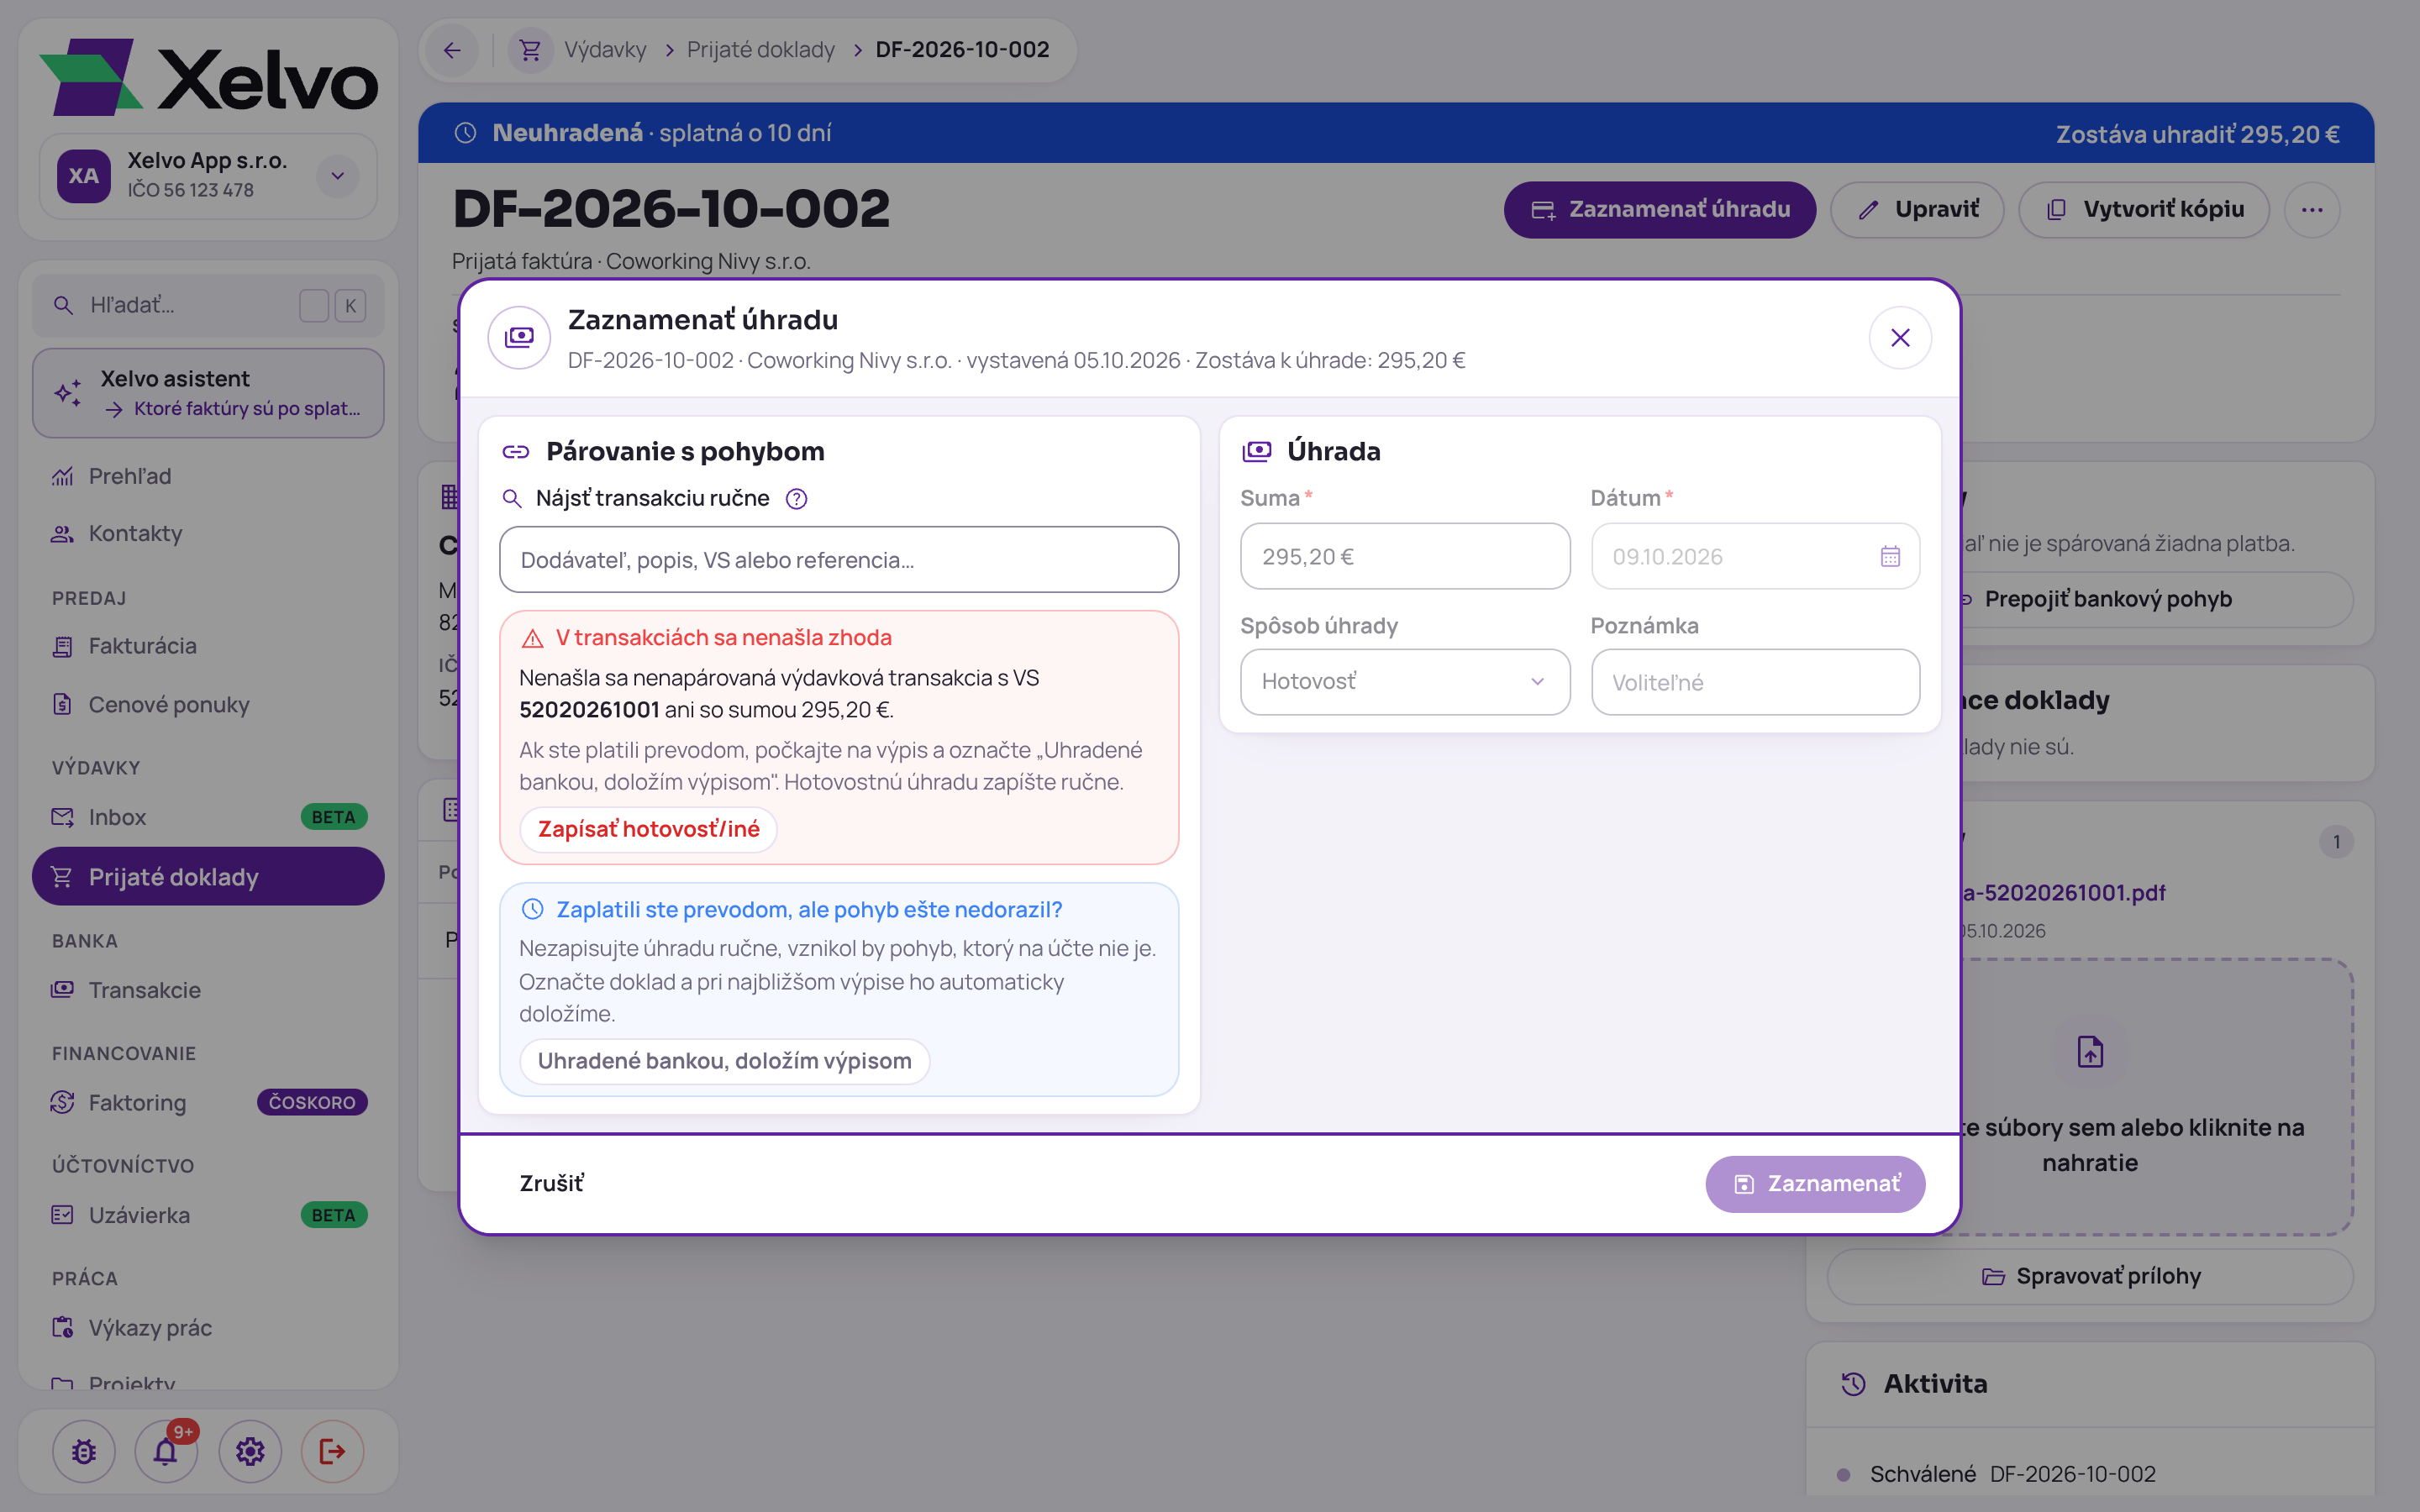Open Cenové ponuky in sidebar
The width and height of the screenshot is (2420, 1512).
click(x=208, y=704)
